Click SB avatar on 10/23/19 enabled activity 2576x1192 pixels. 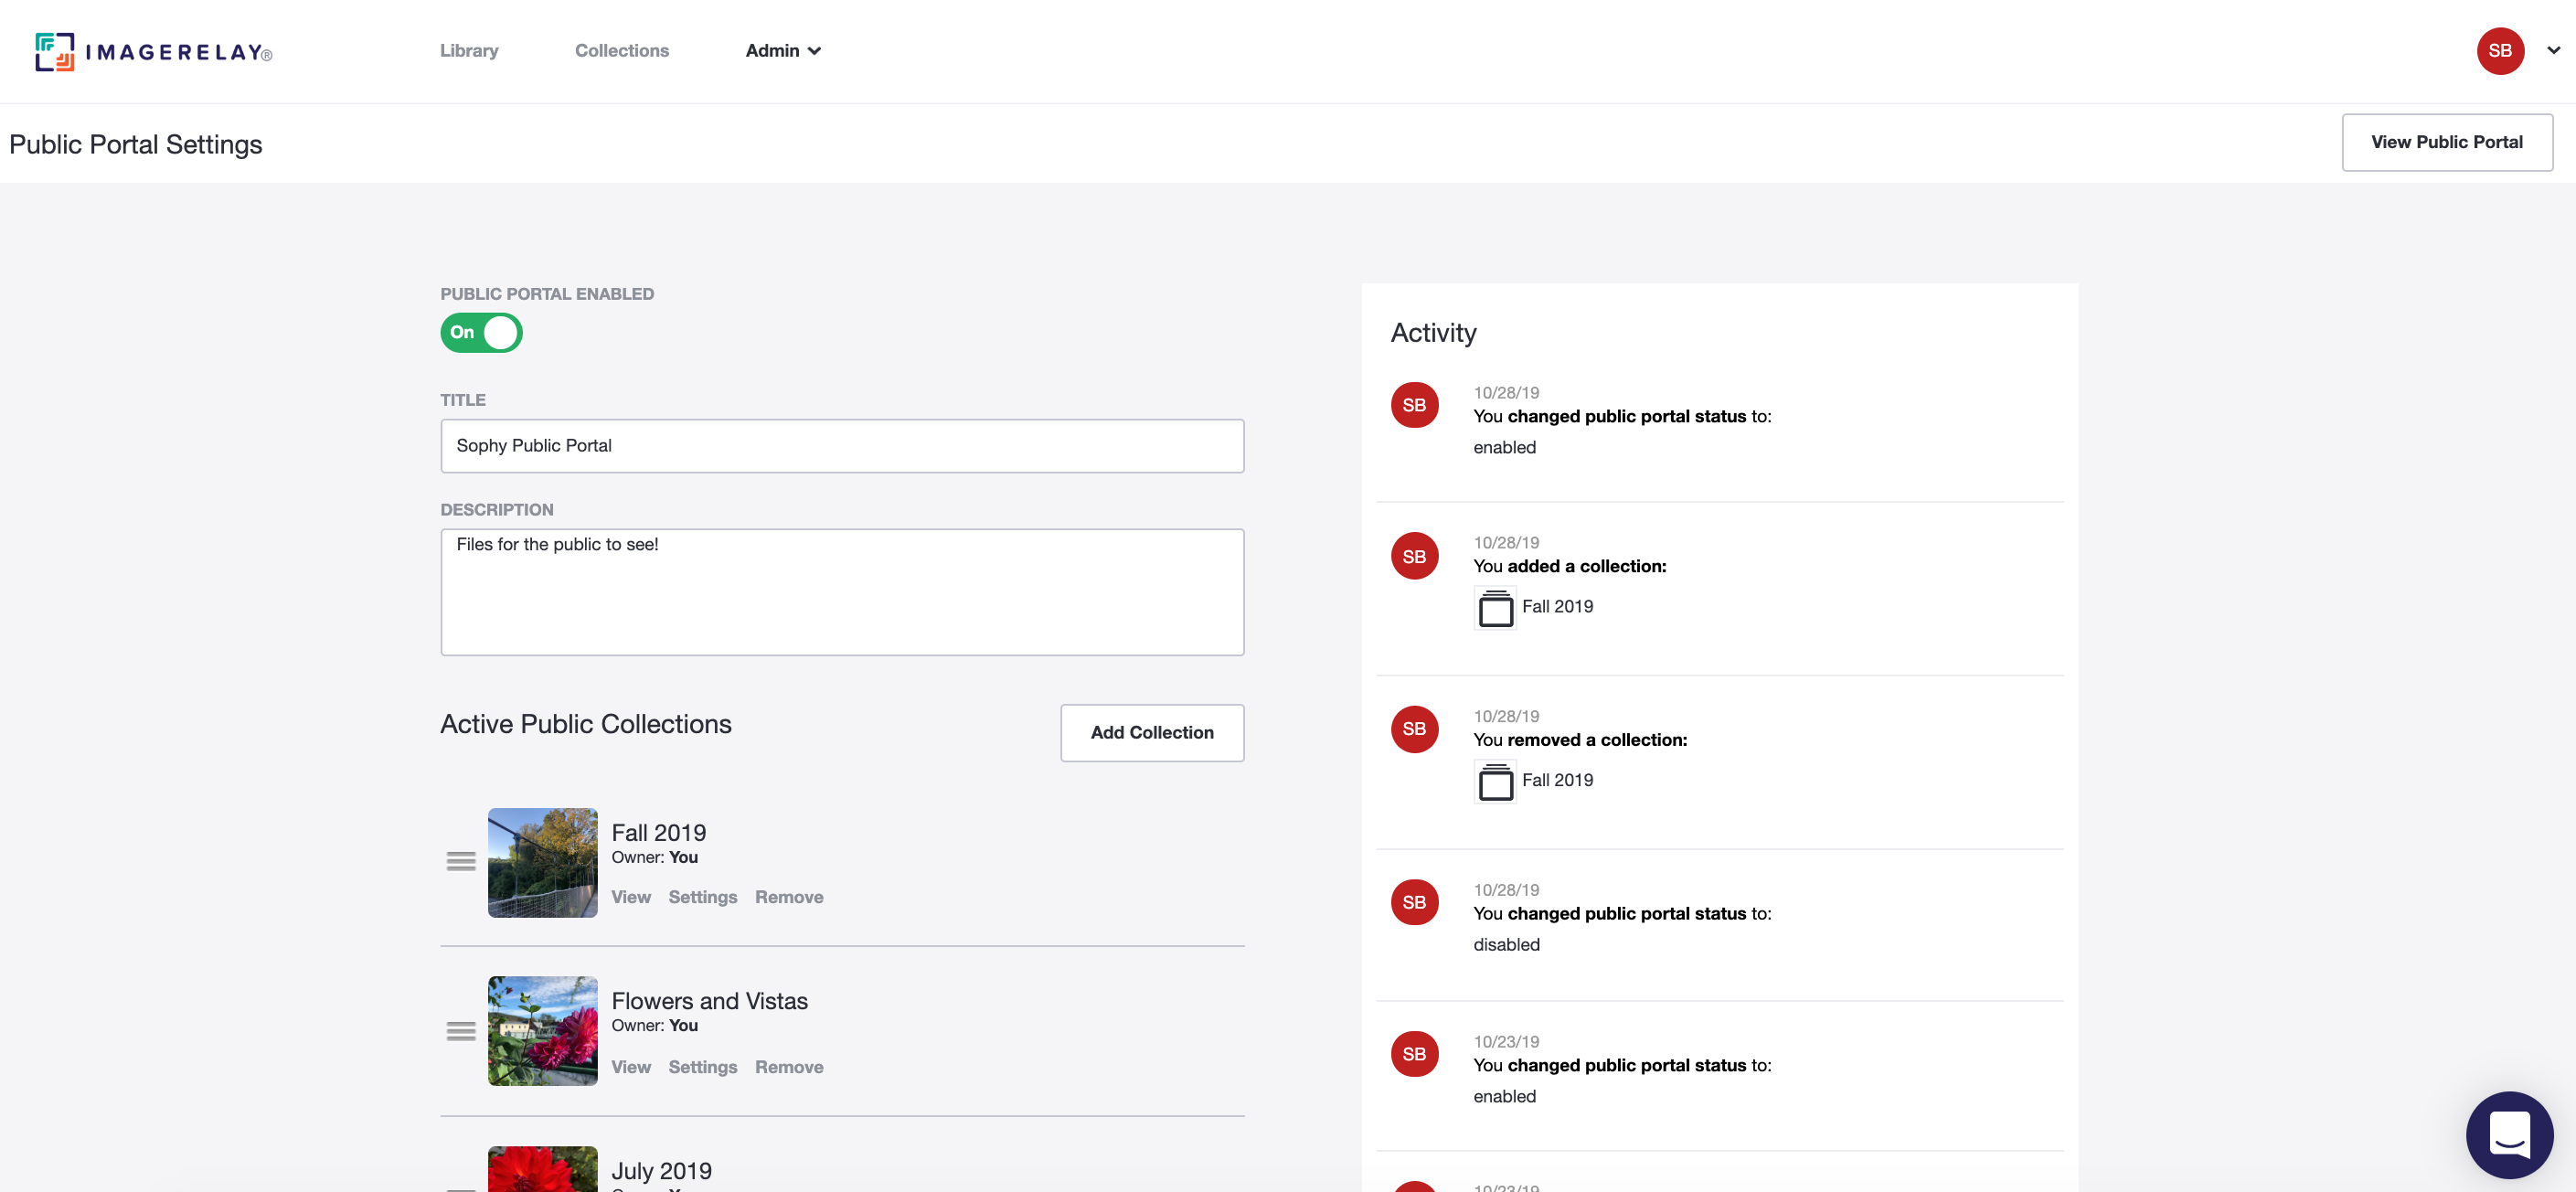click(x=1414, y=1054)
